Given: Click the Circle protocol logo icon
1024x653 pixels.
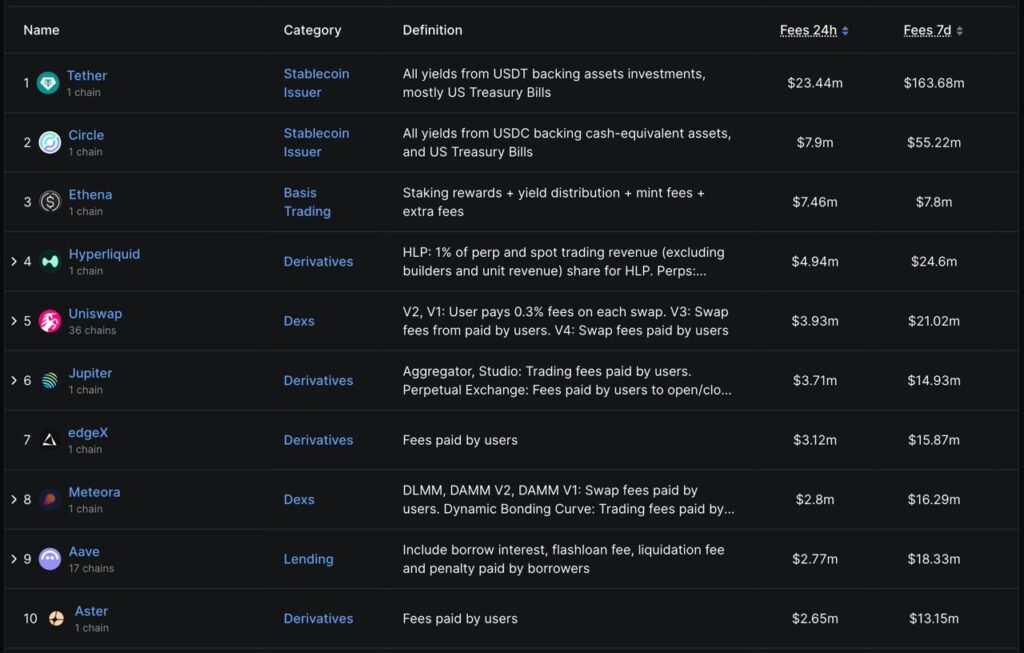Looking at the screenshot, I should click(x=49, y=143).
